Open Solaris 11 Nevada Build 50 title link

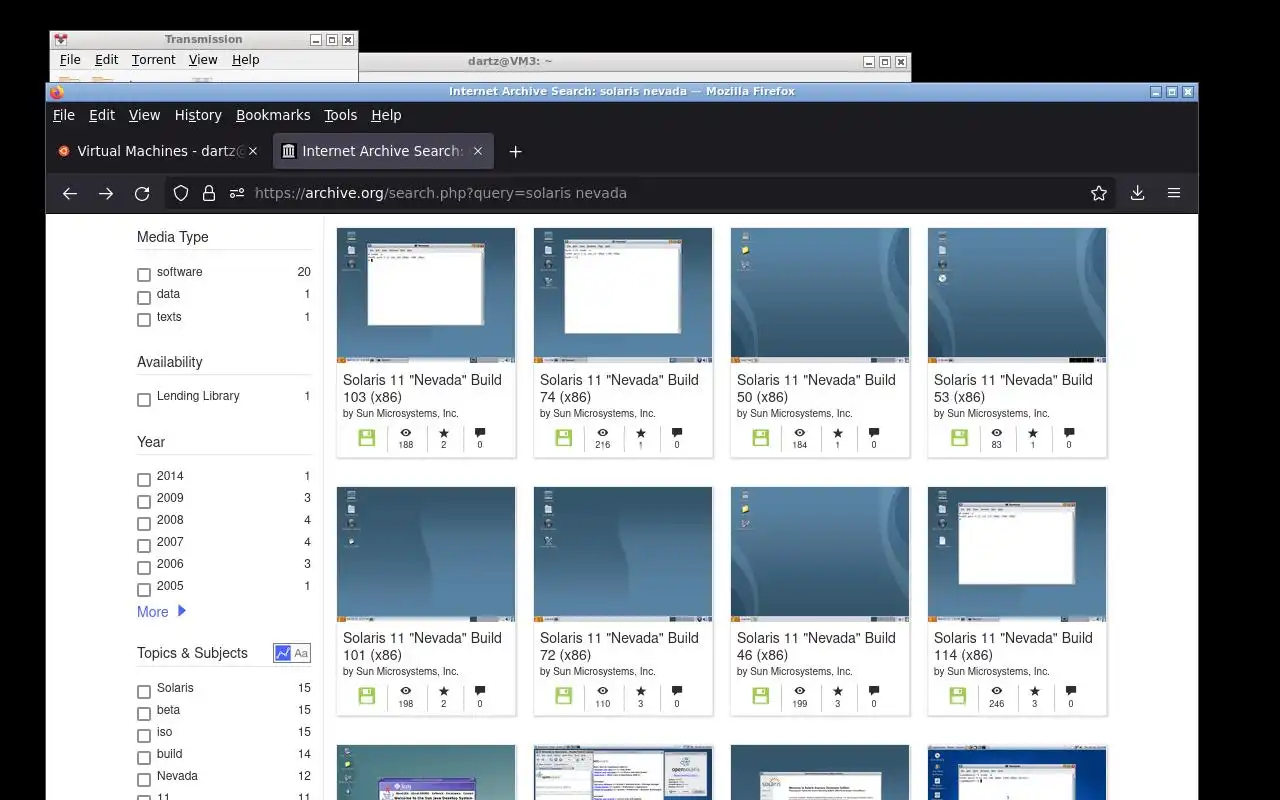pos(816,388)
